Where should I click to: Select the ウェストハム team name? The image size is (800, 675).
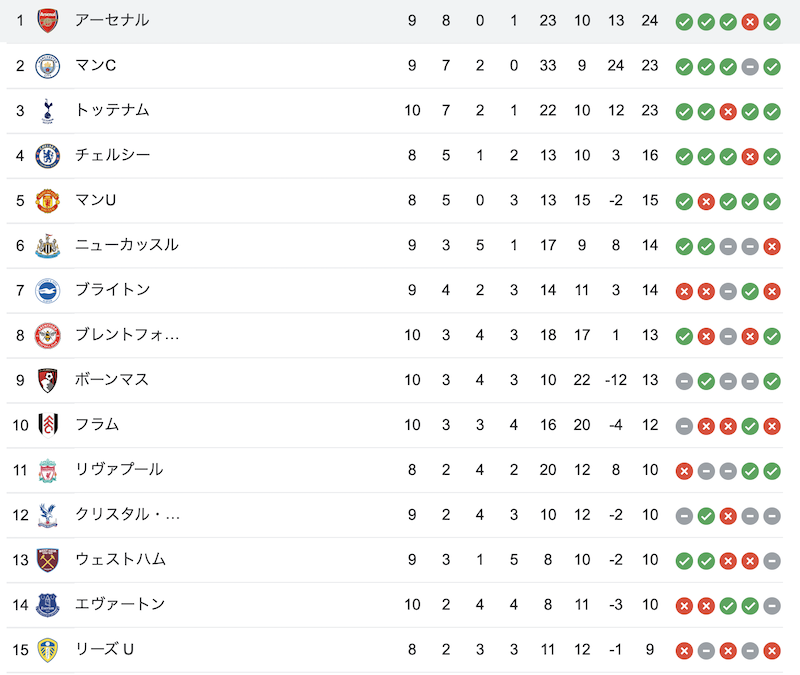coord(120,559)
